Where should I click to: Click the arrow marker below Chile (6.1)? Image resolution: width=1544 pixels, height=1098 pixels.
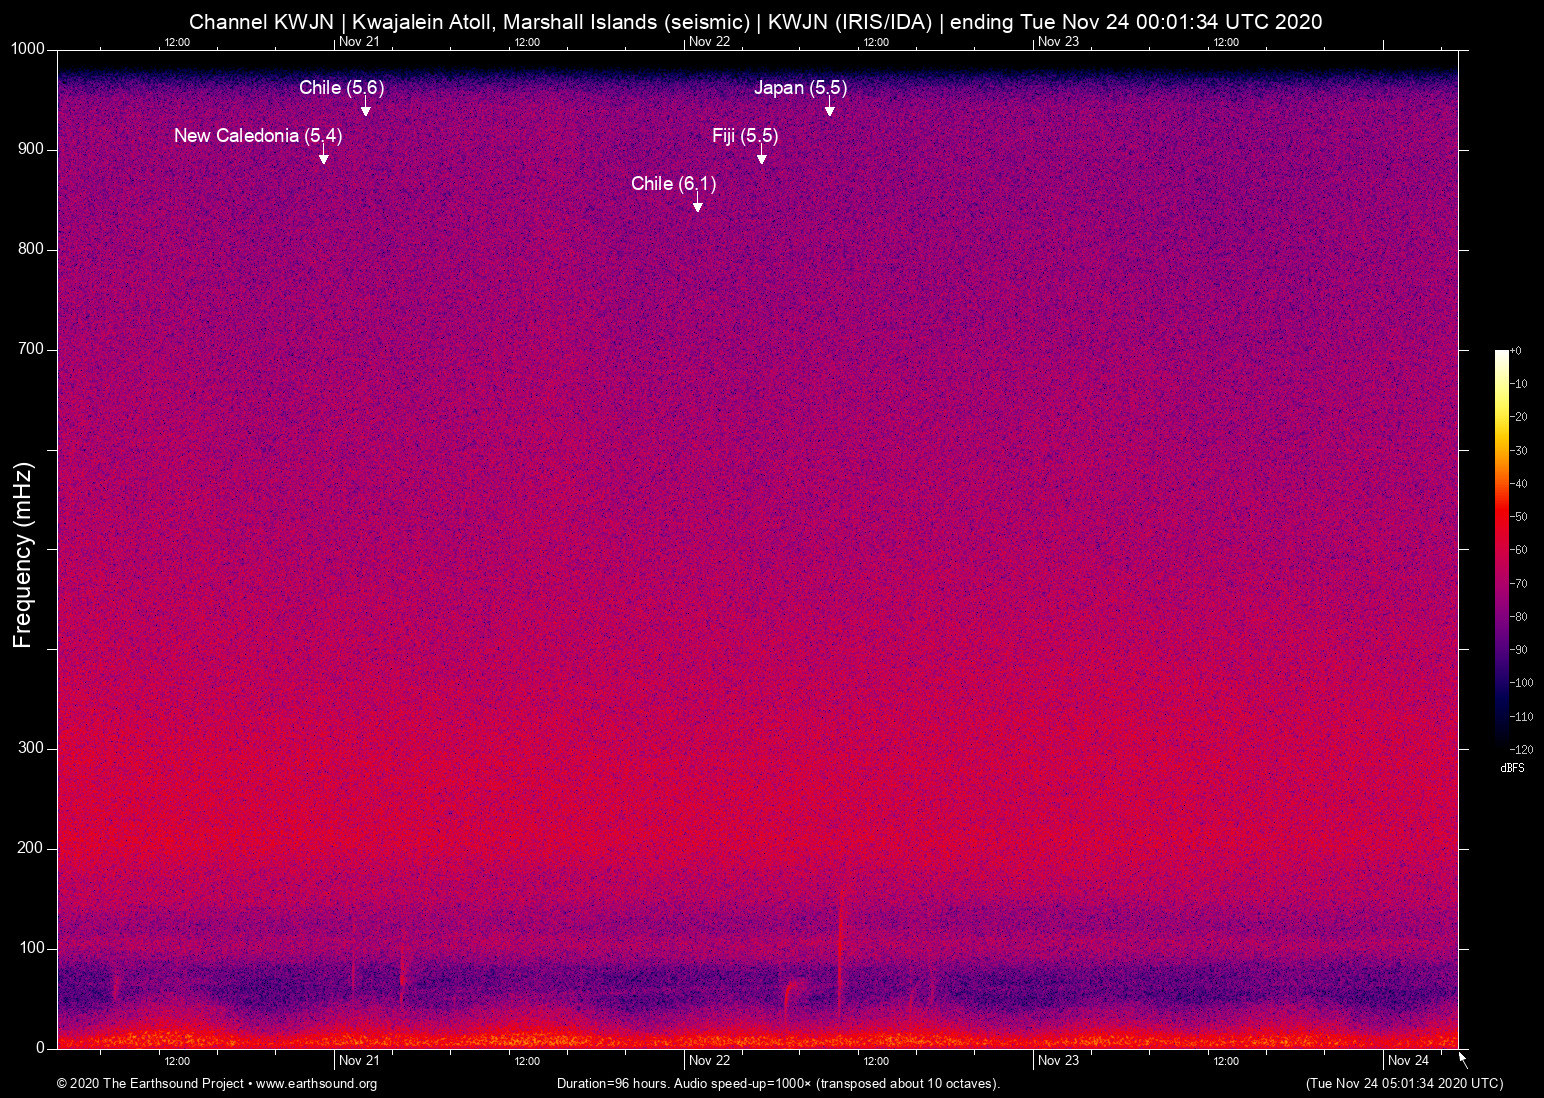pyautogui.click(x=698, y=206)
